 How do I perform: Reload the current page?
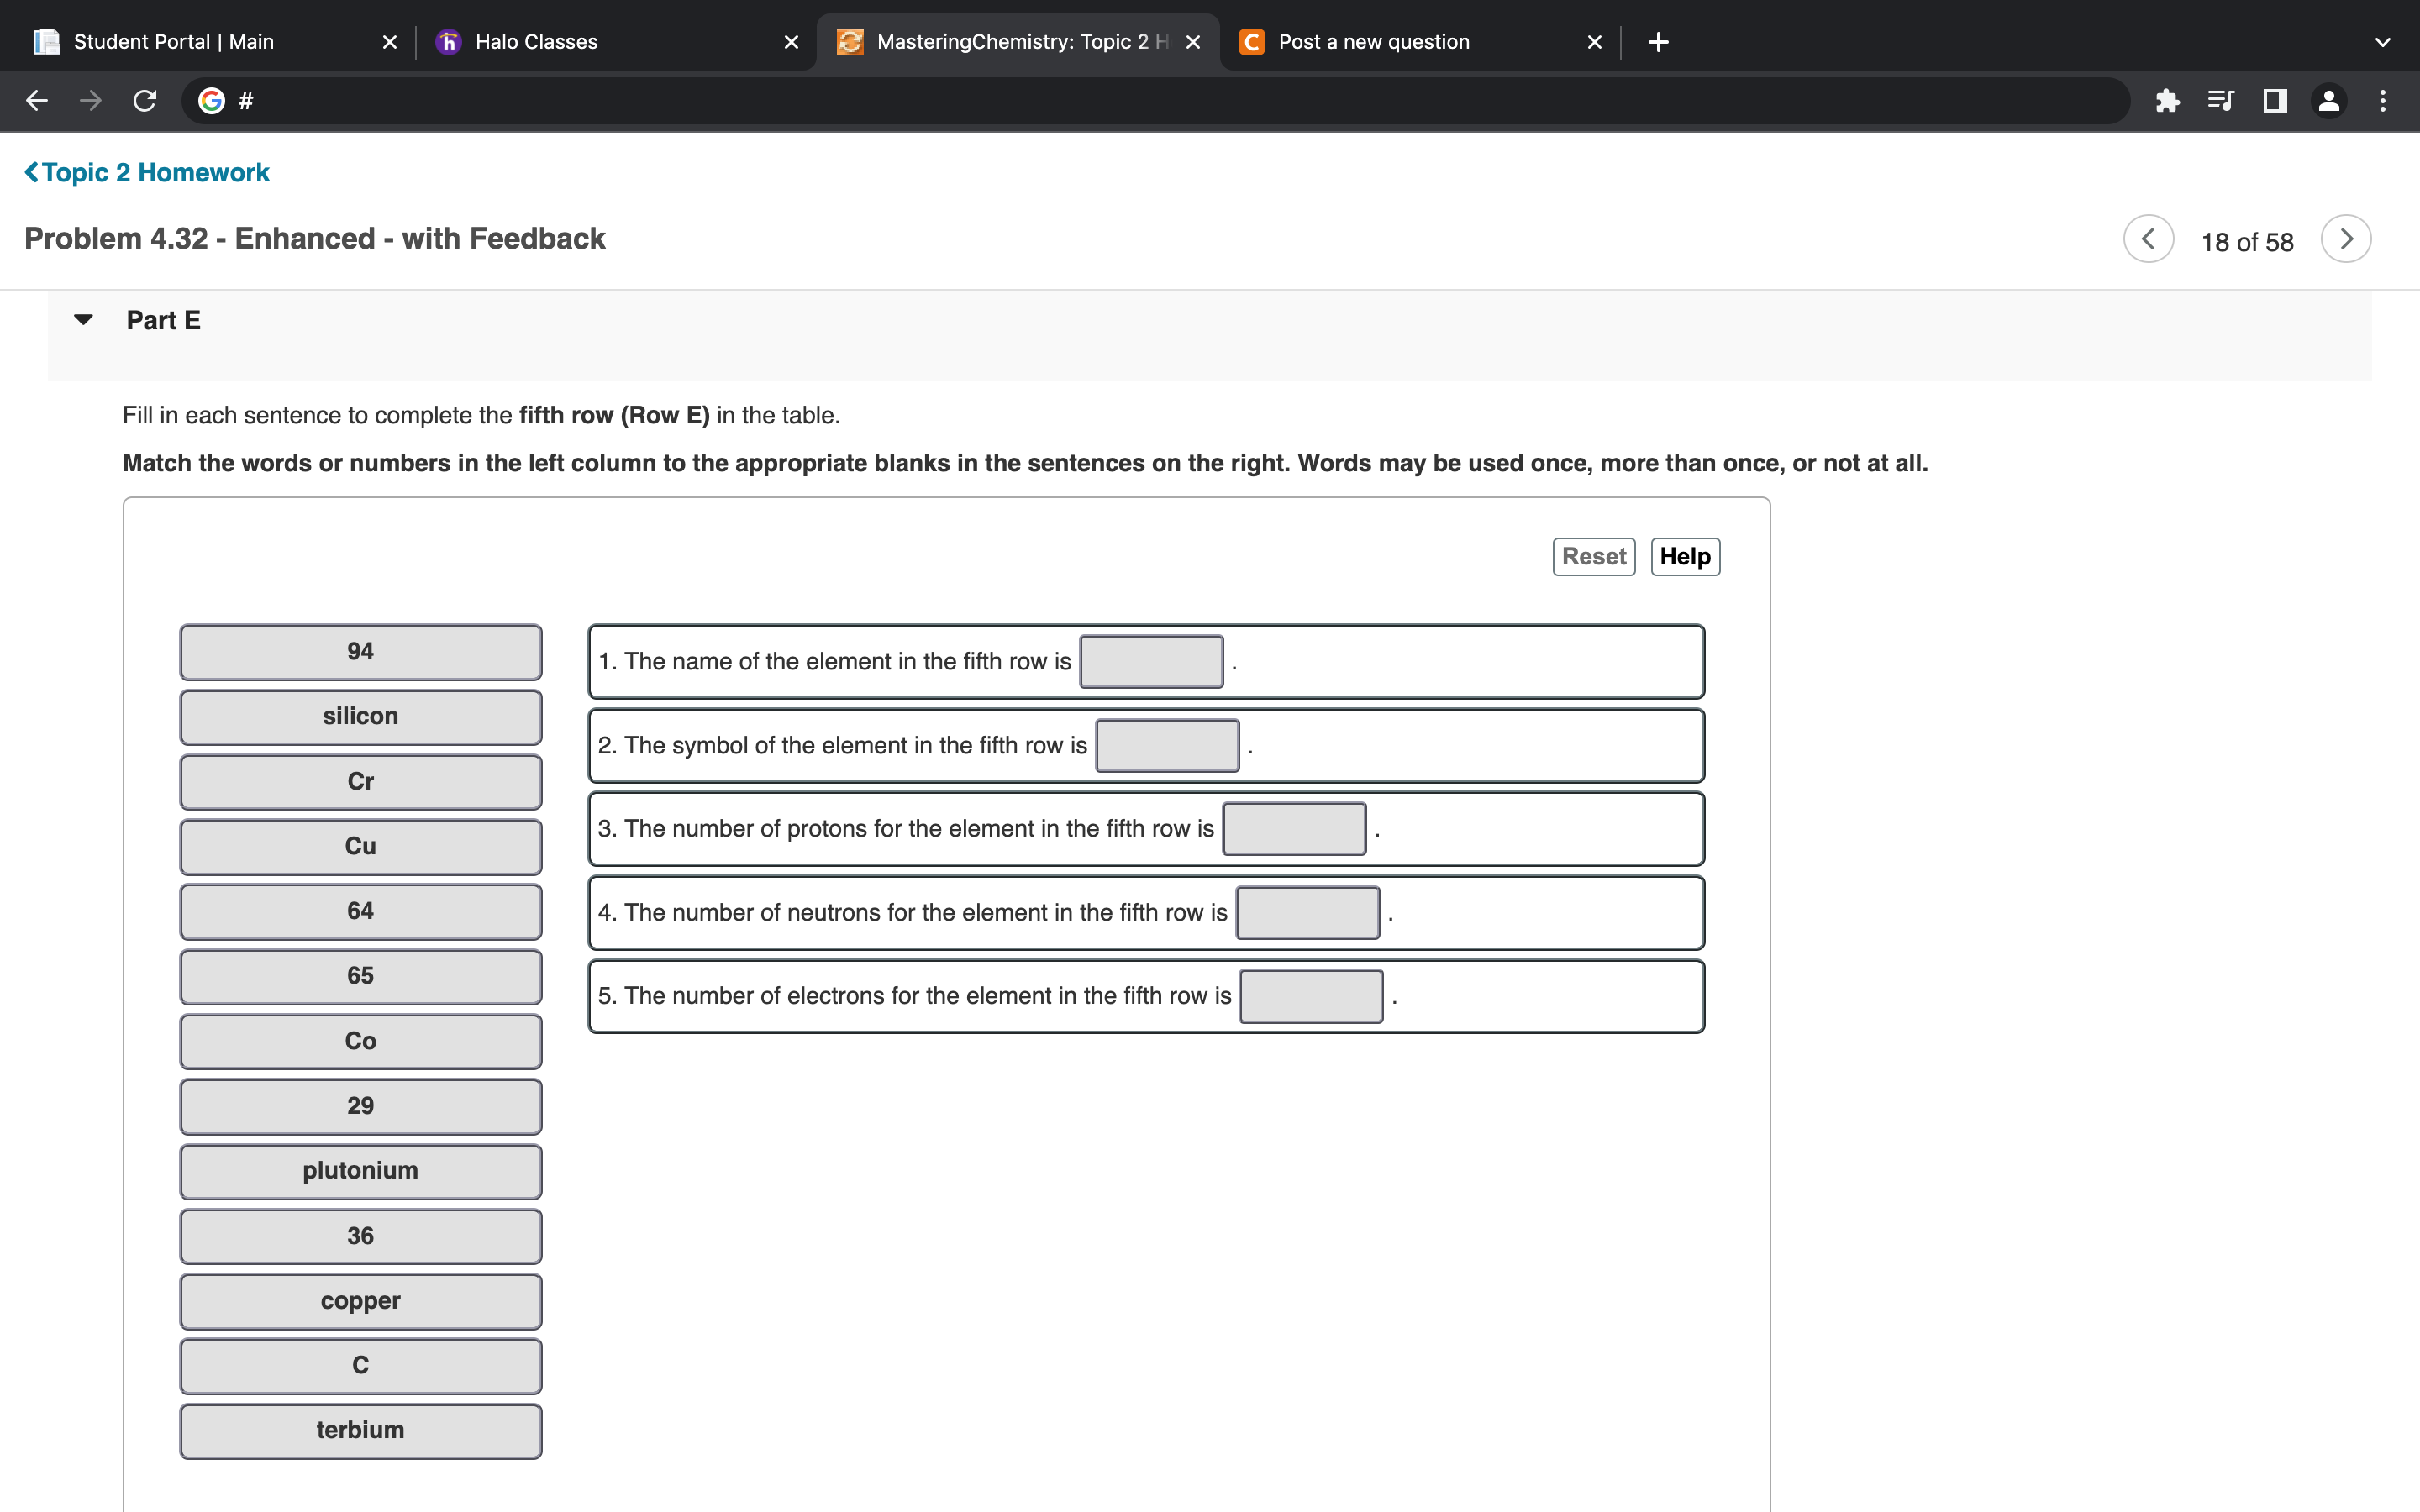tap(145, 101)
